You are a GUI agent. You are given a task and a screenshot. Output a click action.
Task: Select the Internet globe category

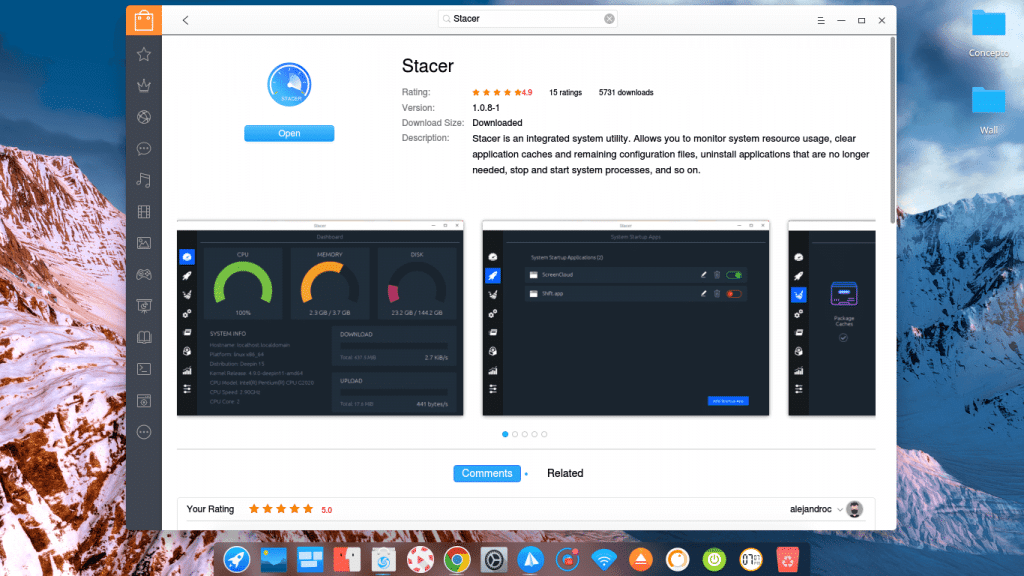click(144, 117)
